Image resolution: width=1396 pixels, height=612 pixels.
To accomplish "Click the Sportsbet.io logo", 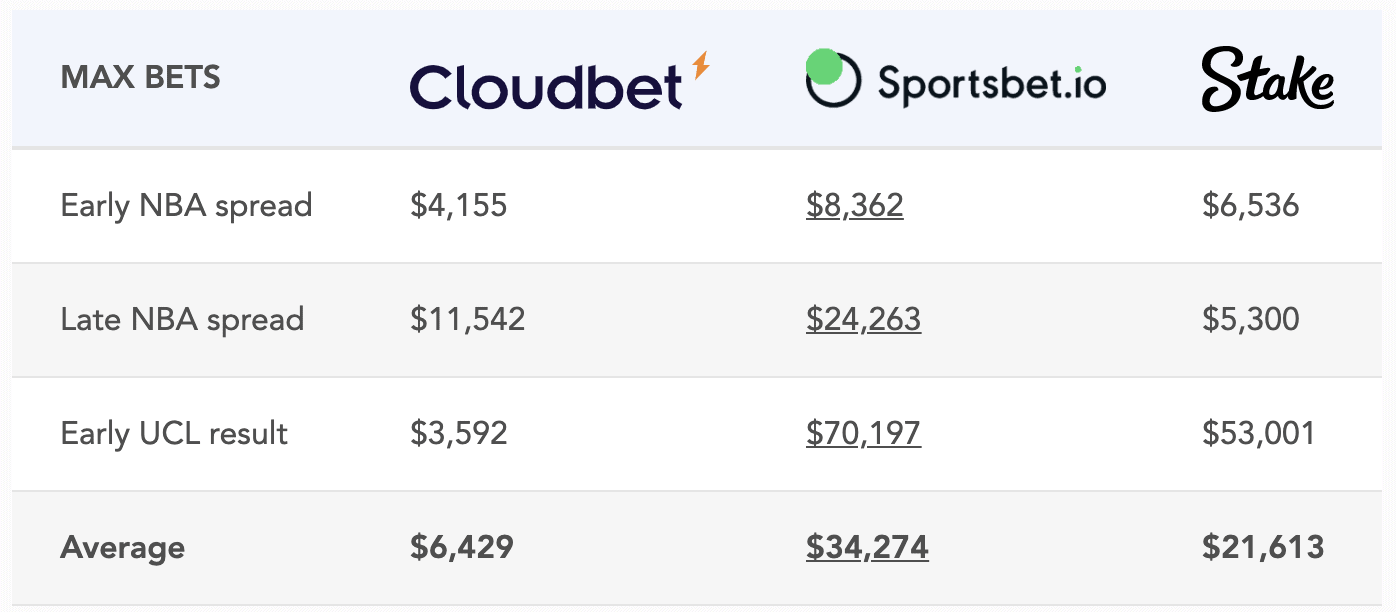I will [956, 78].
